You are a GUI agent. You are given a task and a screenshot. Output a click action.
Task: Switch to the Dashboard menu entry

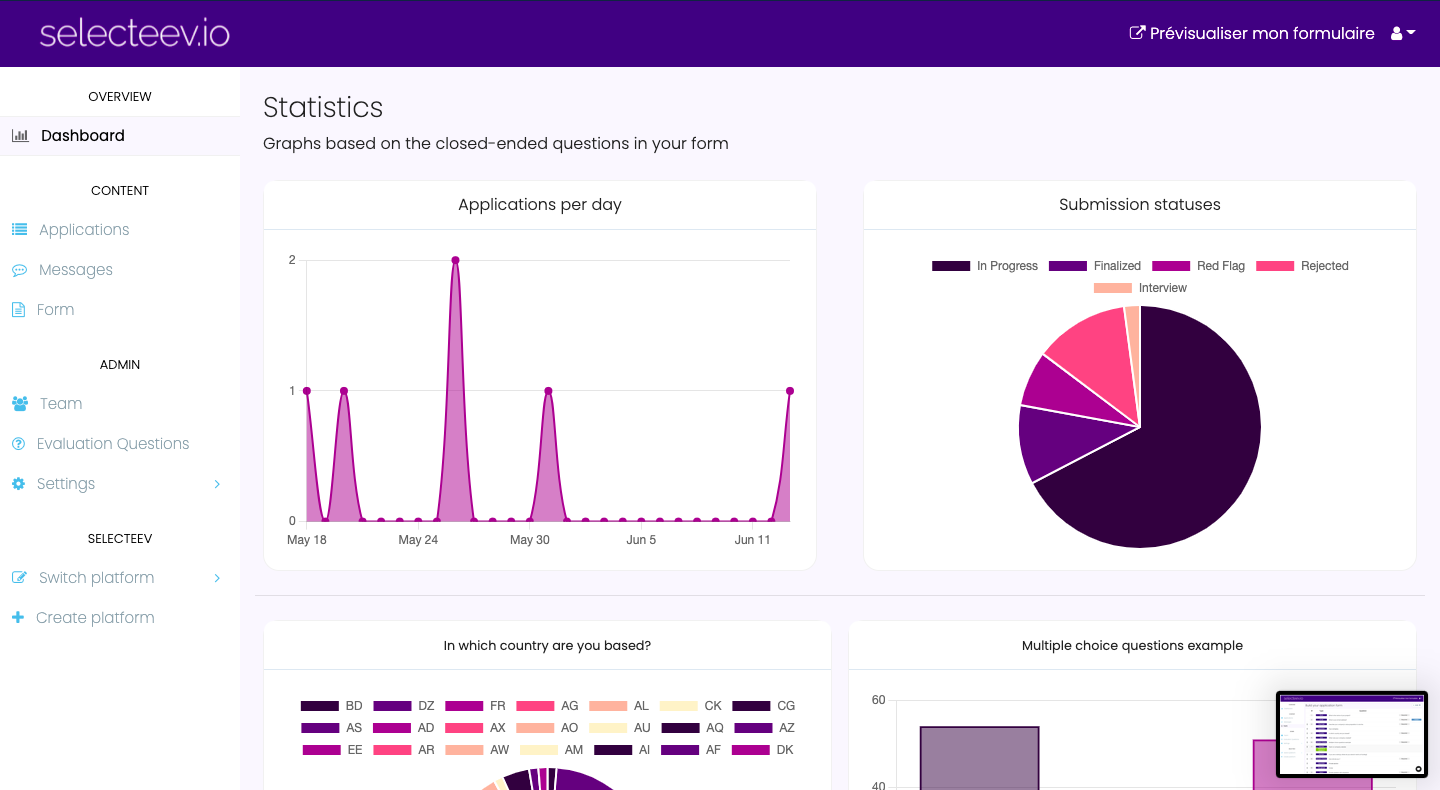(83, 135)
